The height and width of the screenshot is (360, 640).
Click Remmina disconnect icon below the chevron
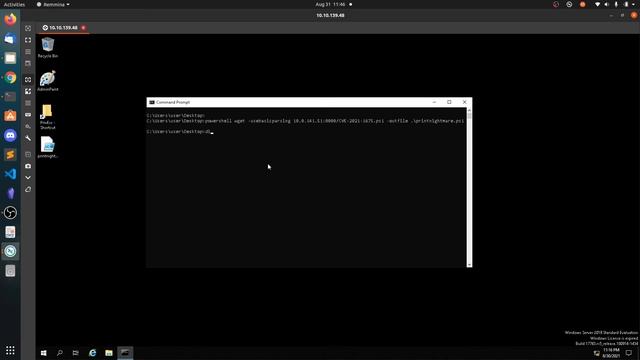(x=28, y=189)
